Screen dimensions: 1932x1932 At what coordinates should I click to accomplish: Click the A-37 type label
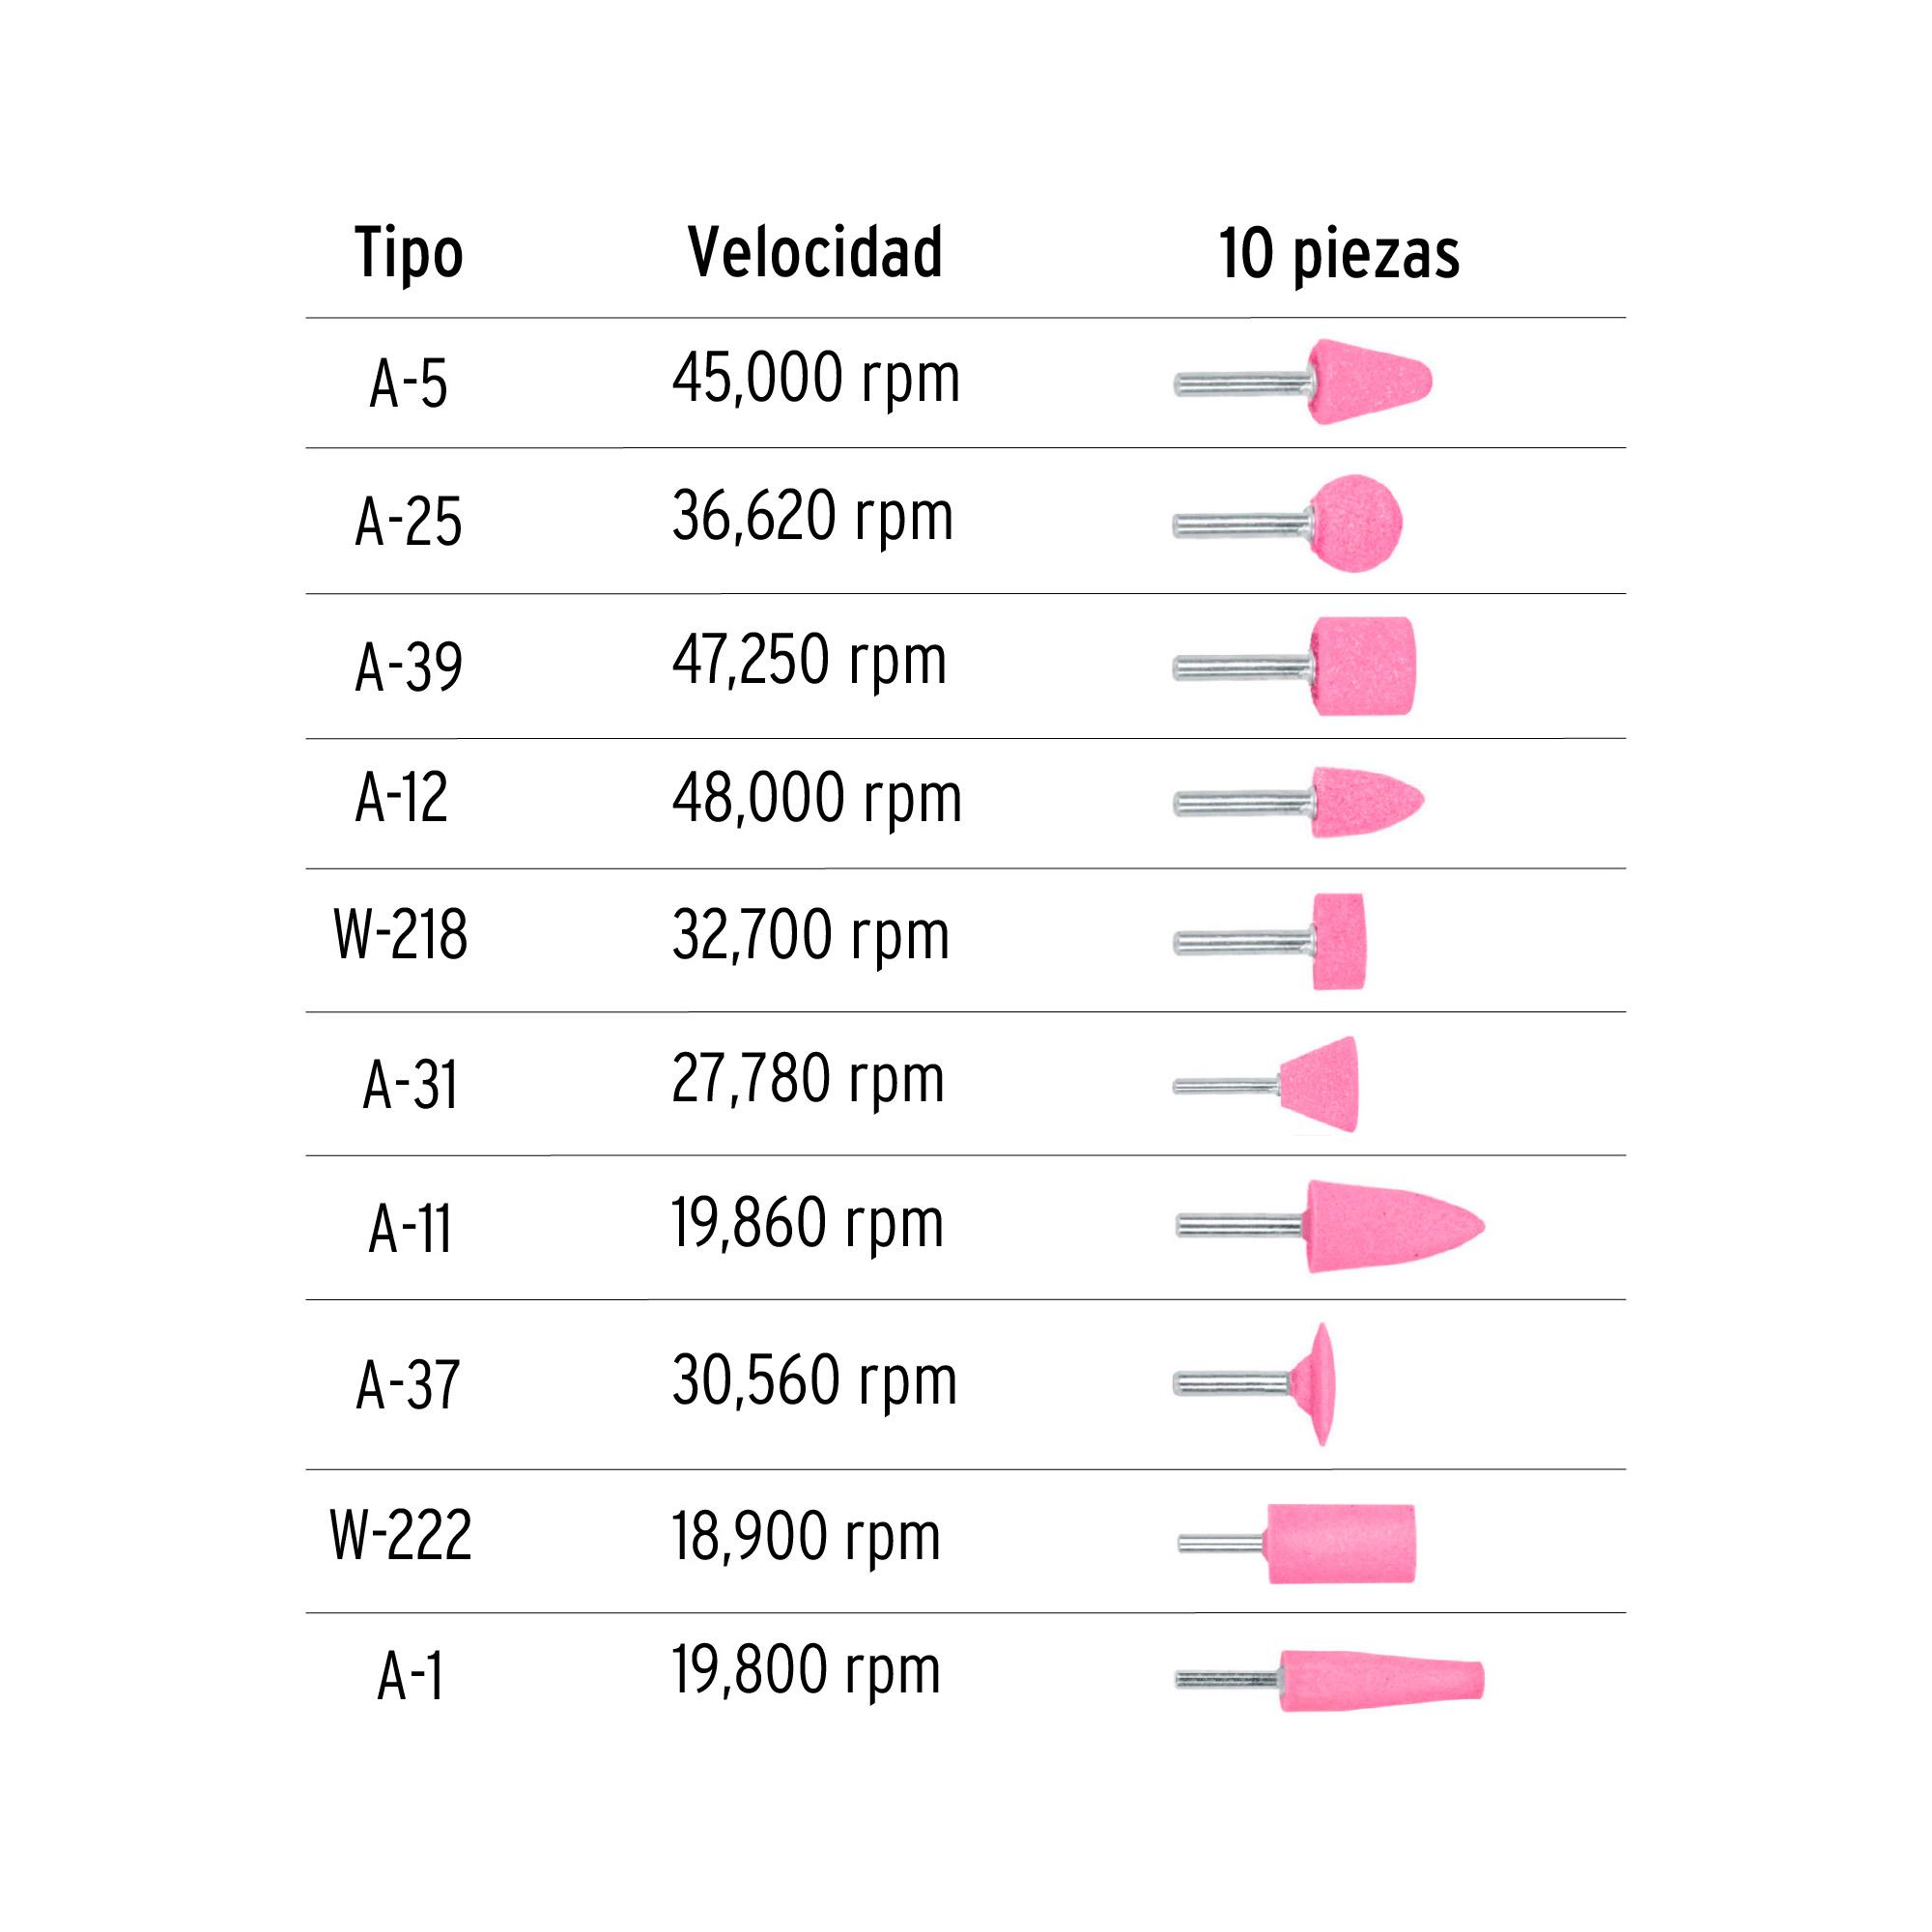[x=408, y=1386]
